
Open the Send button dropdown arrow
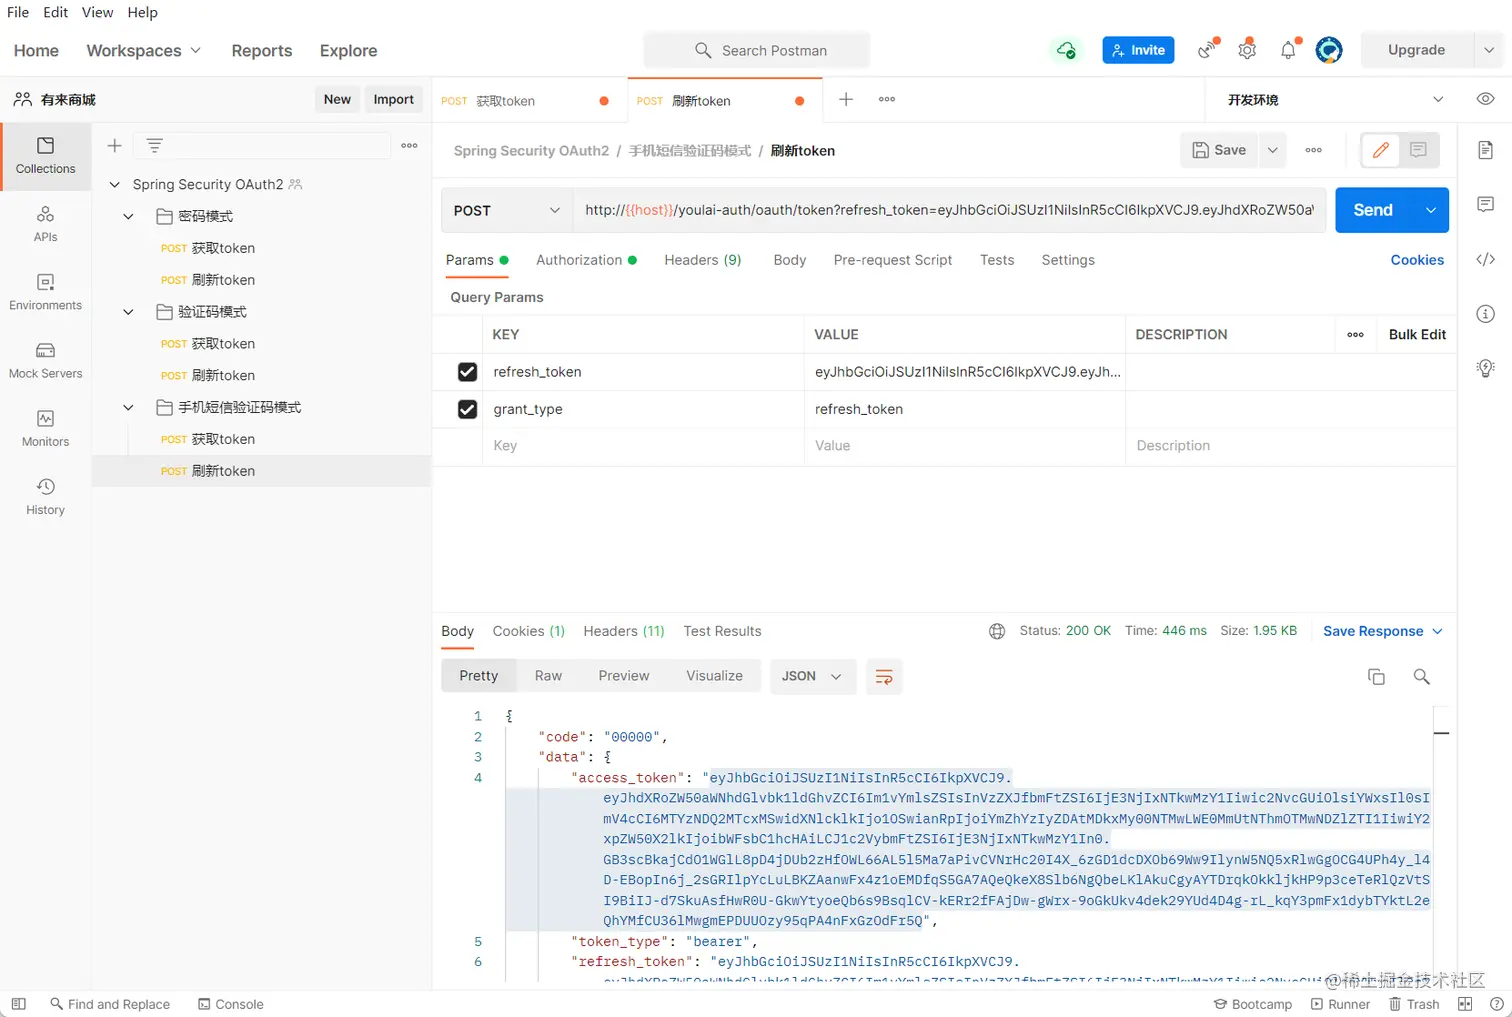[x=1431, y=210]
